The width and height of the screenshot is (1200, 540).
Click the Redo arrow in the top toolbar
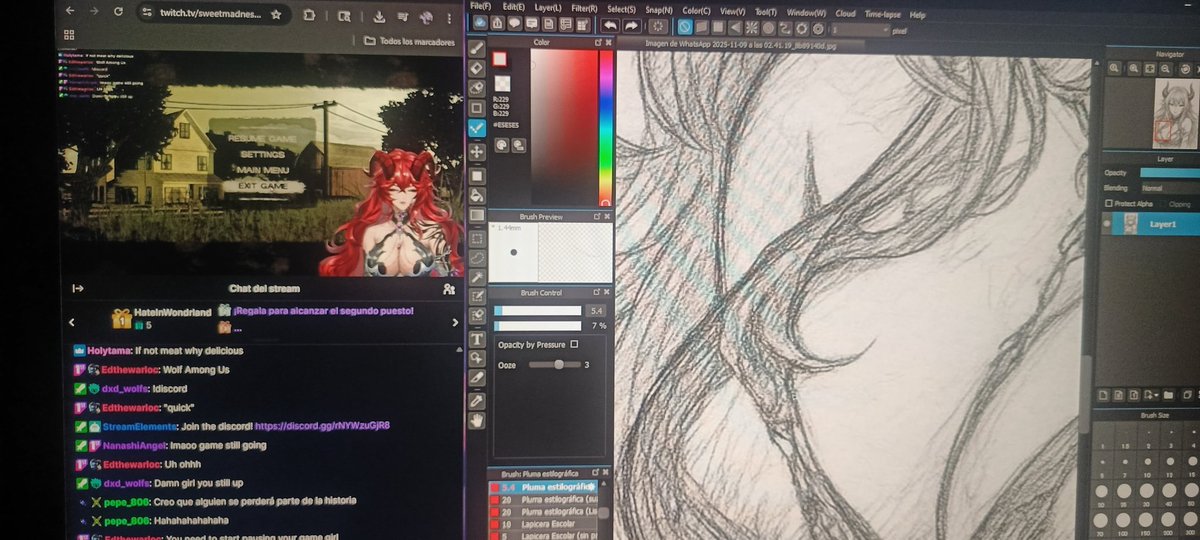click(631, 26)
